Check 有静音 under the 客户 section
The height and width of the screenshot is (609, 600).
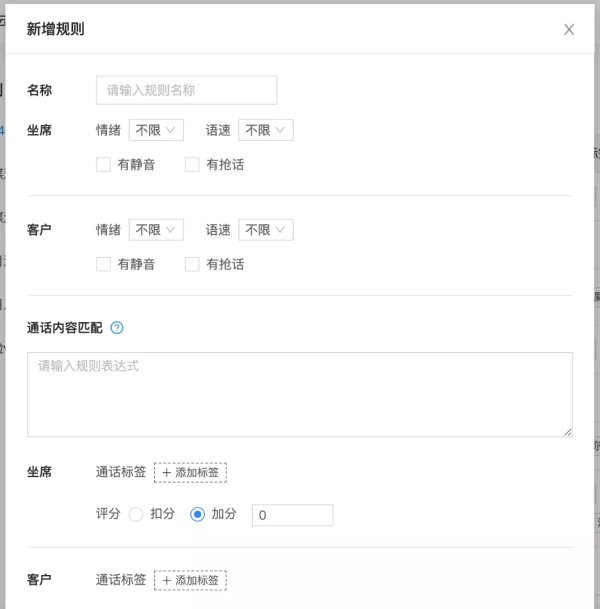(103, 265)
